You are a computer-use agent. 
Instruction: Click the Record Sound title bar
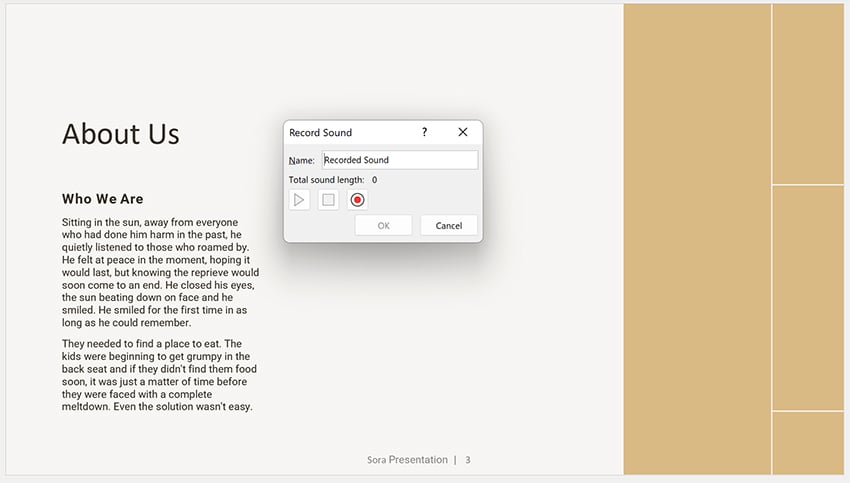[340, 132]
